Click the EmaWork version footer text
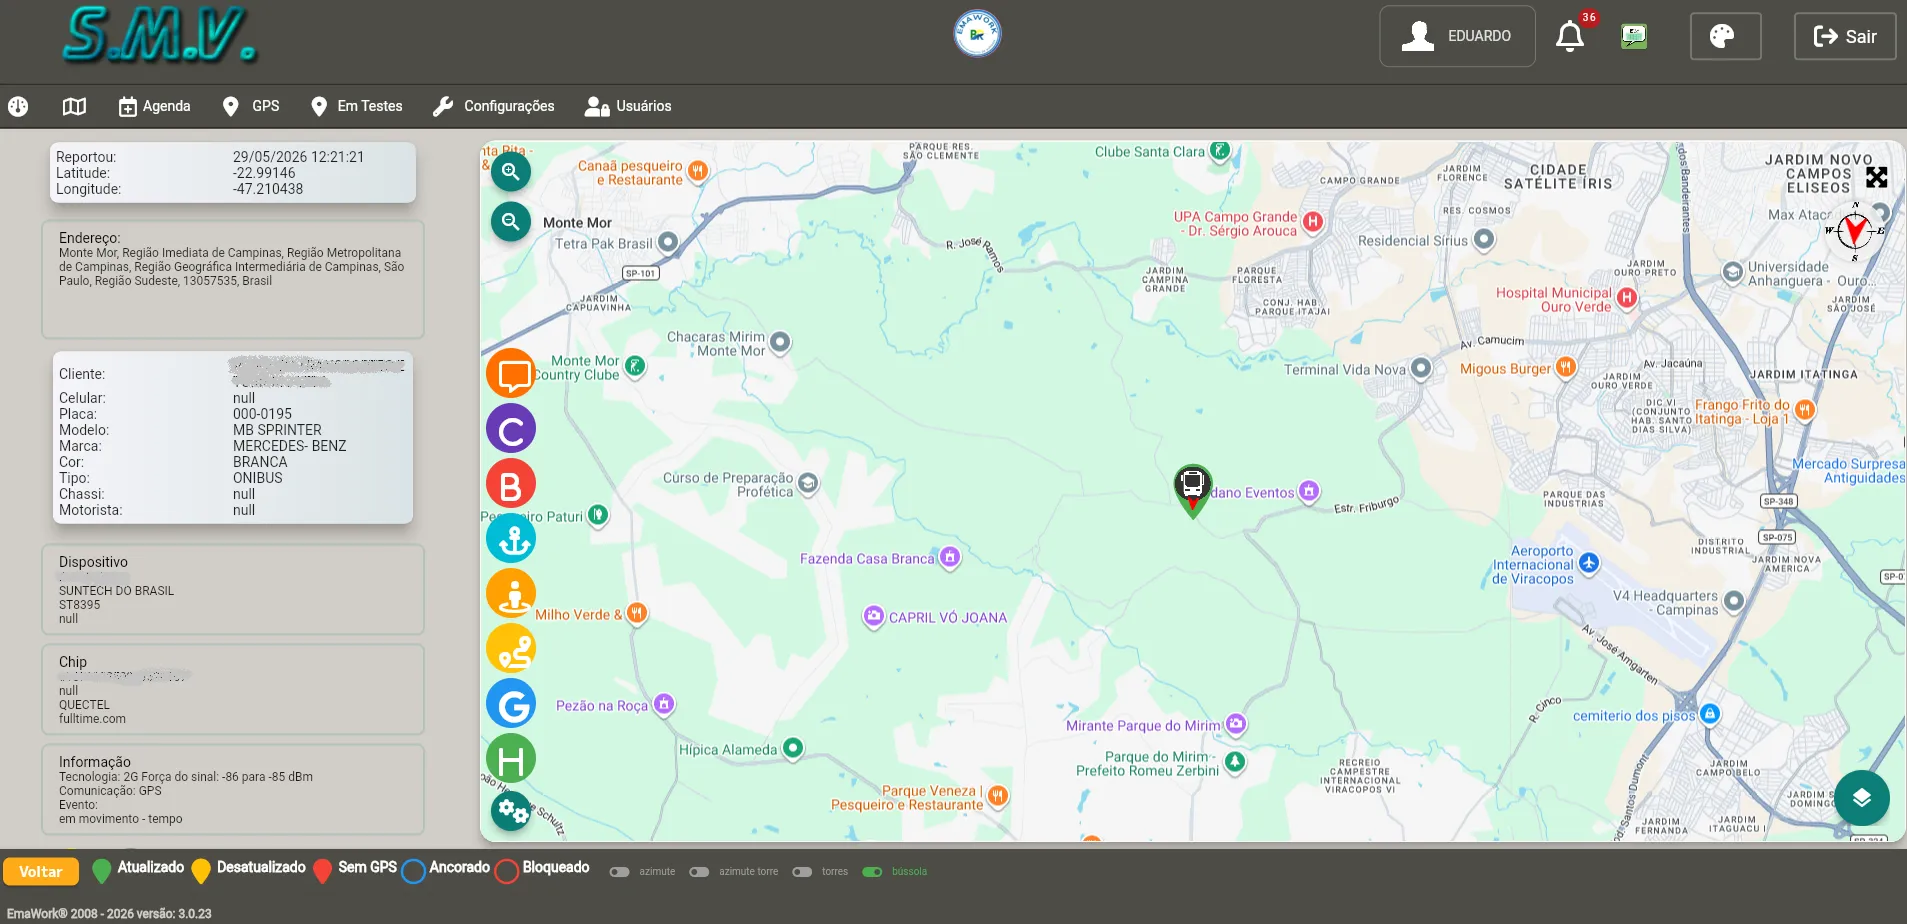1907x924 pixels. click(x=109, y=914)
